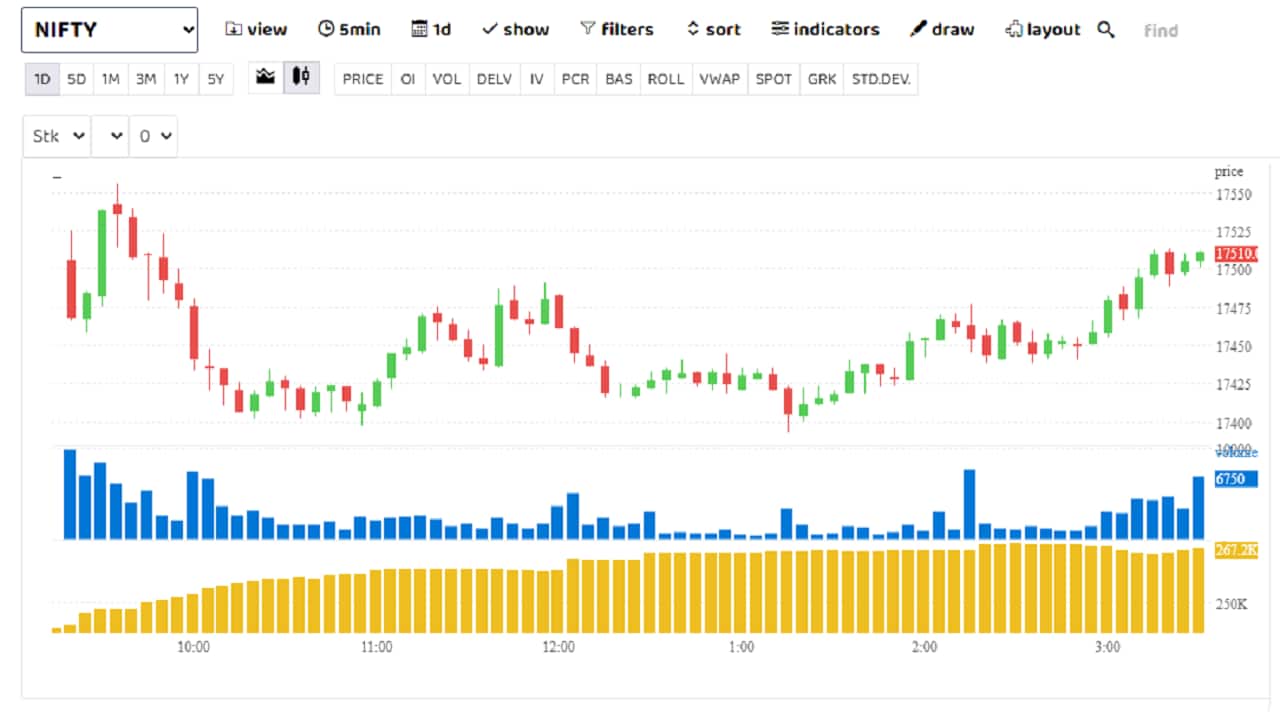Select the 1Y time range
1280x712 pixels.
181,79
